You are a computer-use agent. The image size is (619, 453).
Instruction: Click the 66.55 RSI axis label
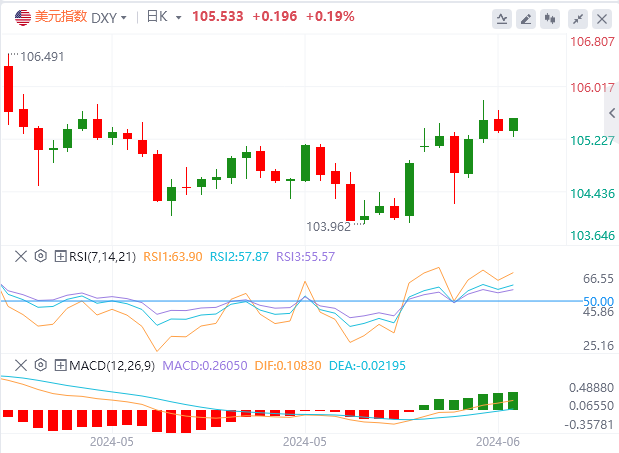point(598,279)
